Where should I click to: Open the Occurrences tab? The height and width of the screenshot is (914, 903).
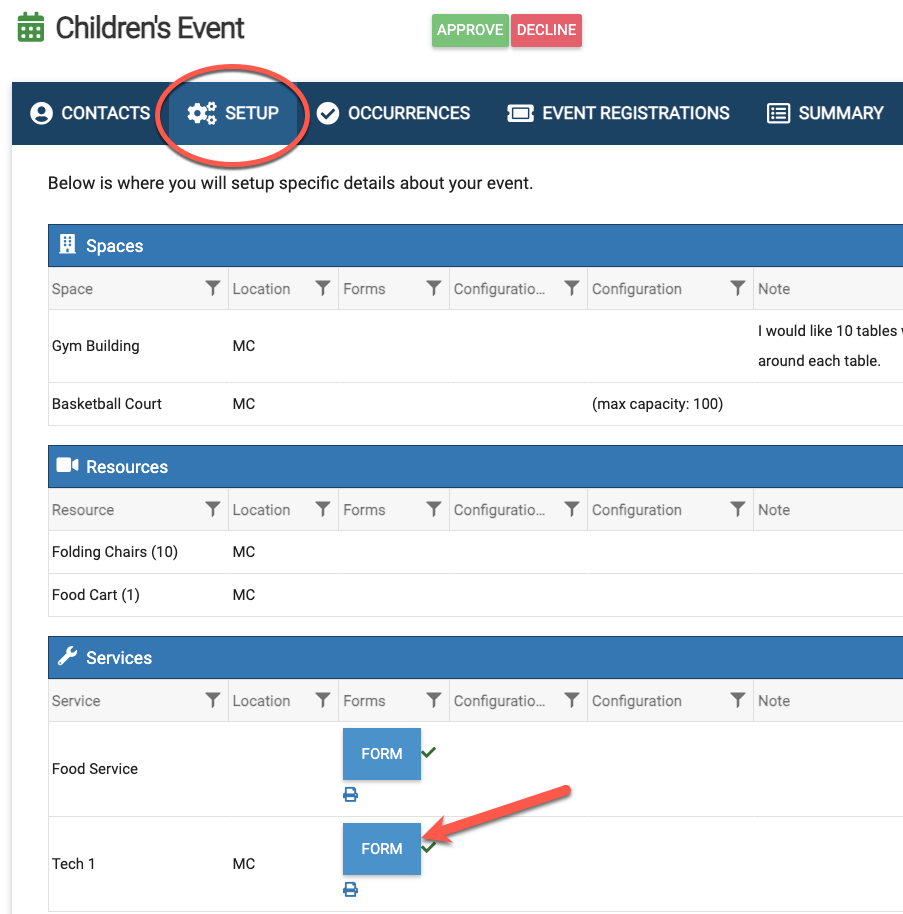tap(393, 113)
